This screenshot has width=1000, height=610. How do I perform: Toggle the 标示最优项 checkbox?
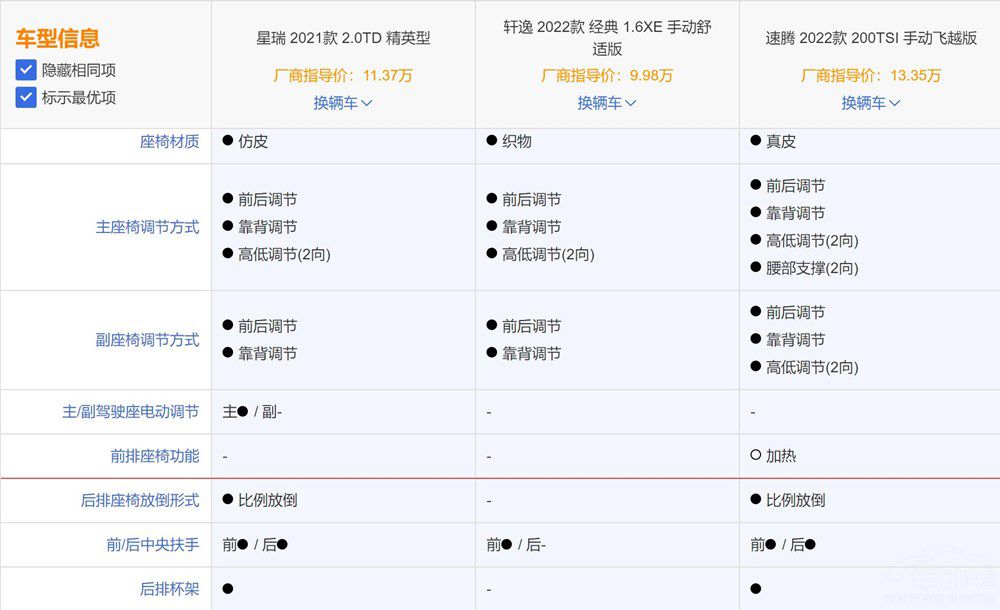26,97
